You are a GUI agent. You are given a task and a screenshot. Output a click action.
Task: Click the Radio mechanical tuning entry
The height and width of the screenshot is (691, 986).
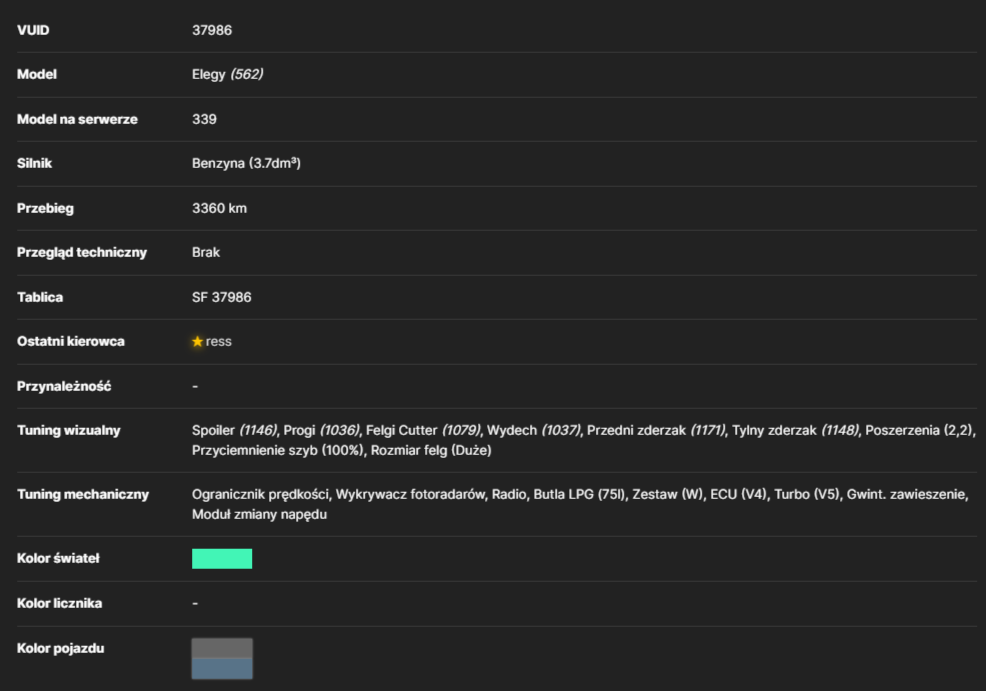pyautogui.click(x=509, y=494)
